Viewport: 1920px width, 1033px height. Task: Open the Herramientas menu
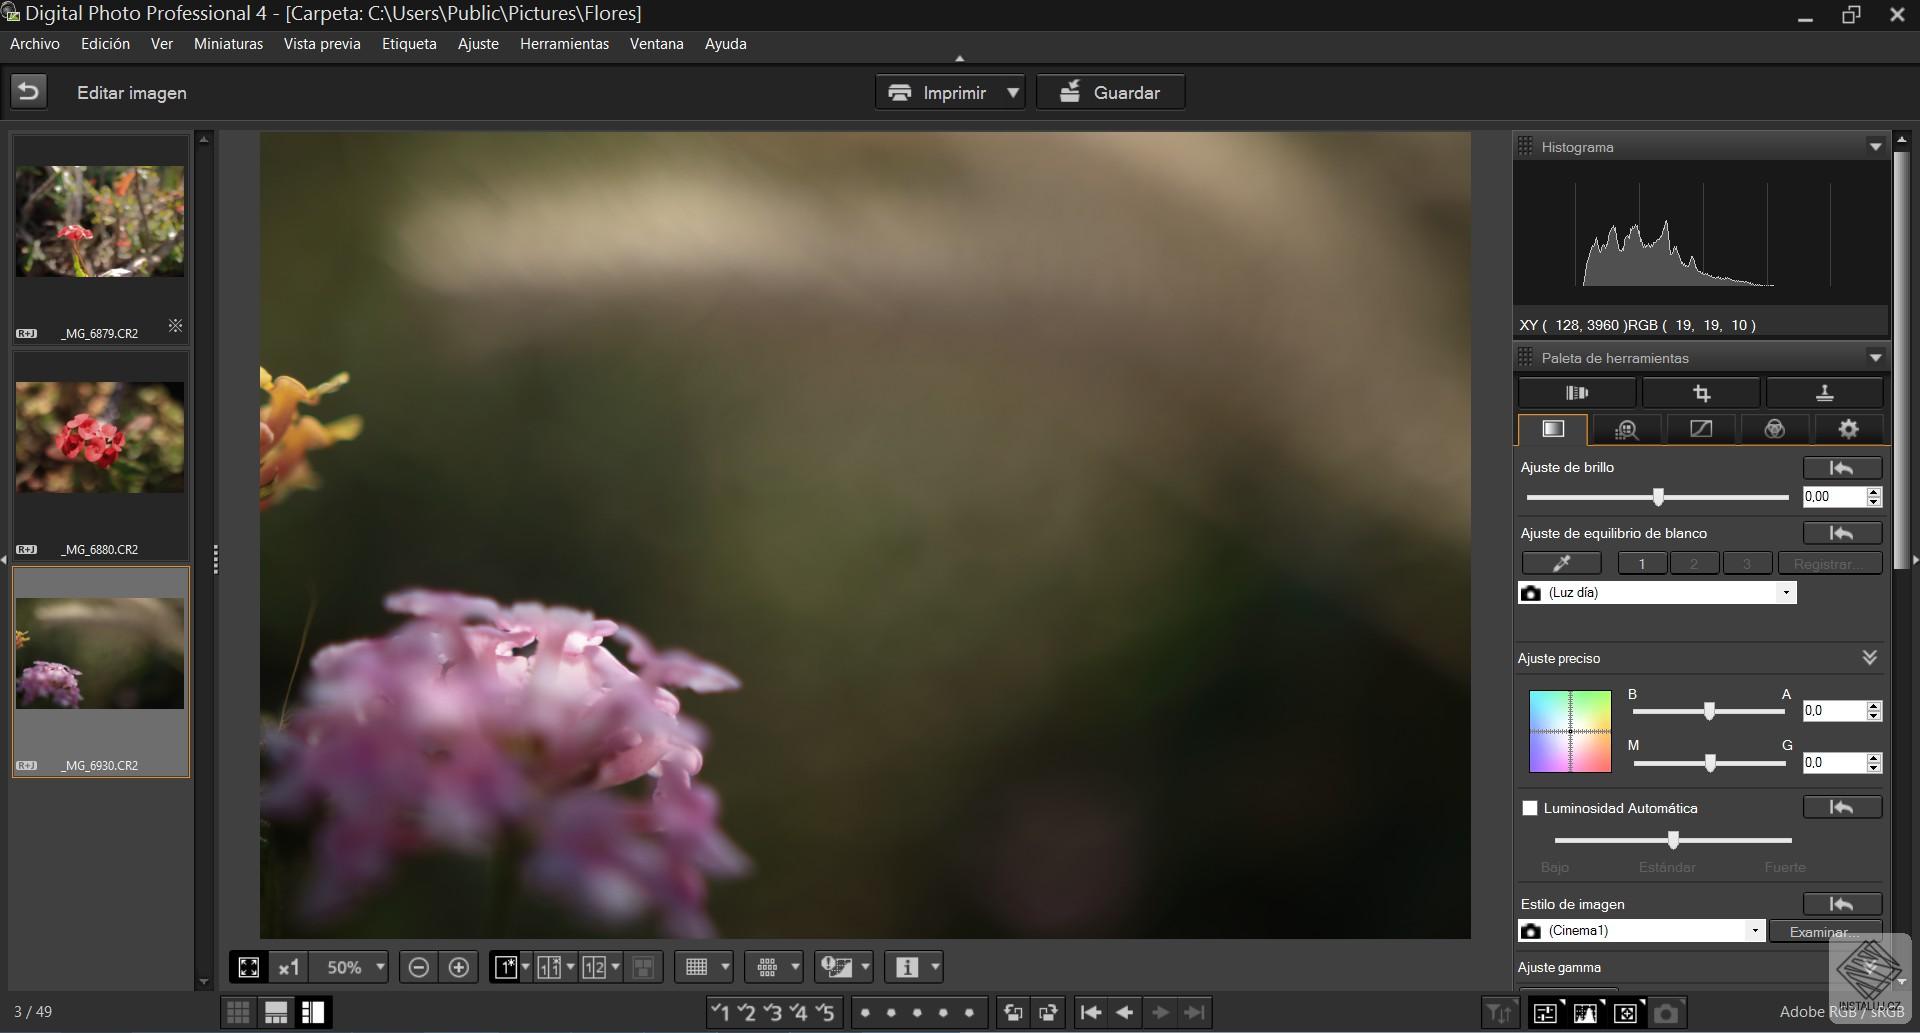564,44
